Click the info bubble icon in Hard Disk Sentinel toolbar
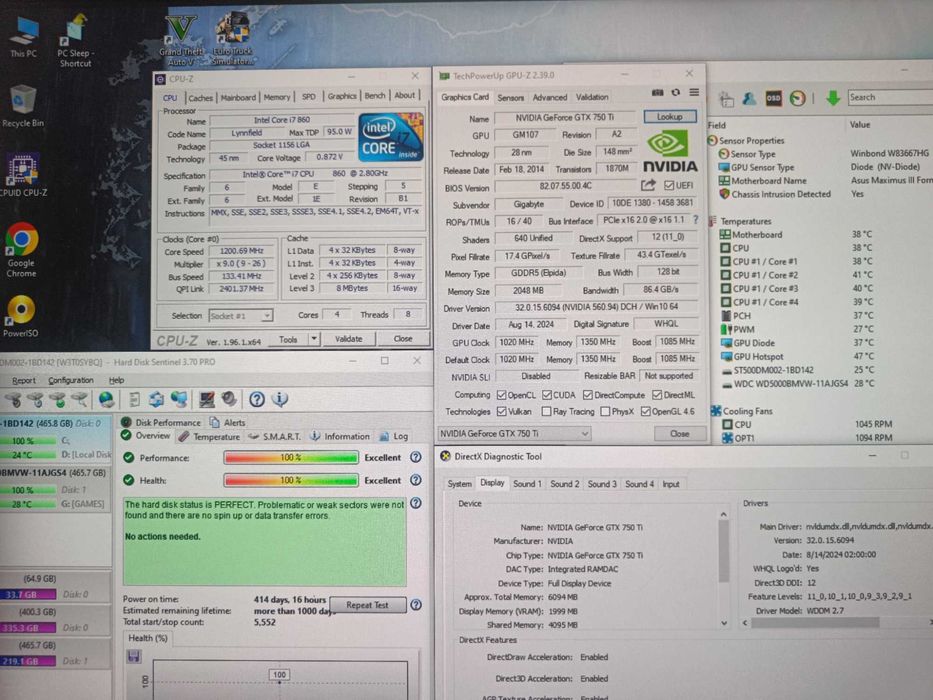This screenshot has height=700, width=933. [x=280, y=399]
